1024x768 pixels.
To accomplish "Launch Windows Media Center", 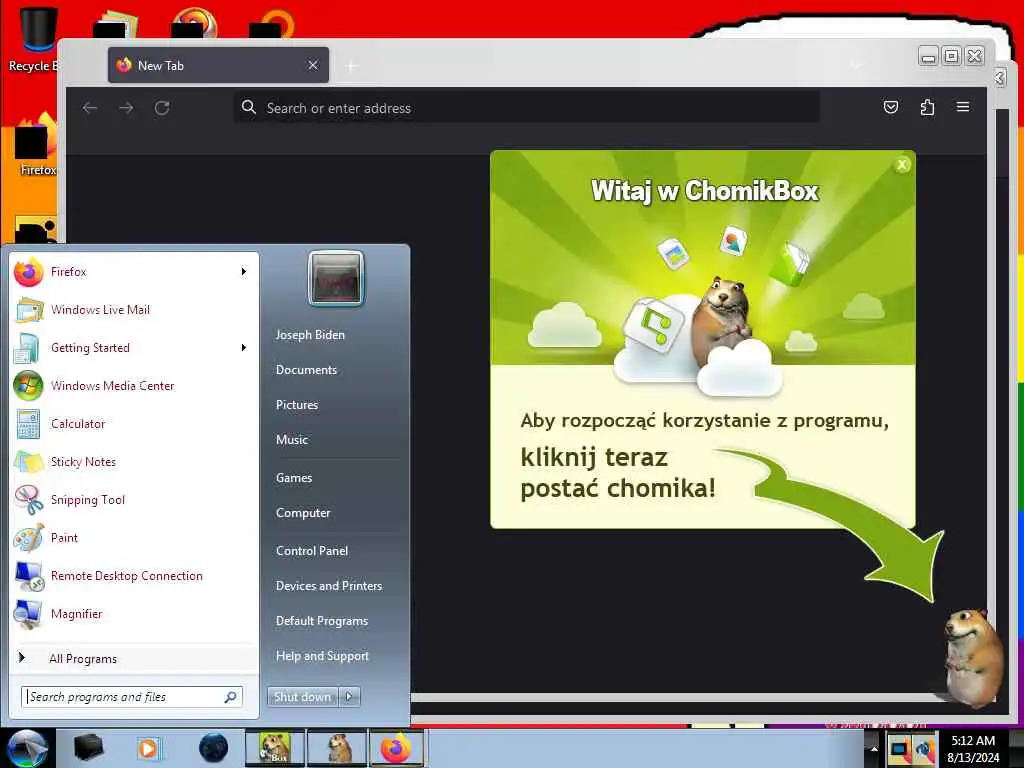I will tap(135, 385).
